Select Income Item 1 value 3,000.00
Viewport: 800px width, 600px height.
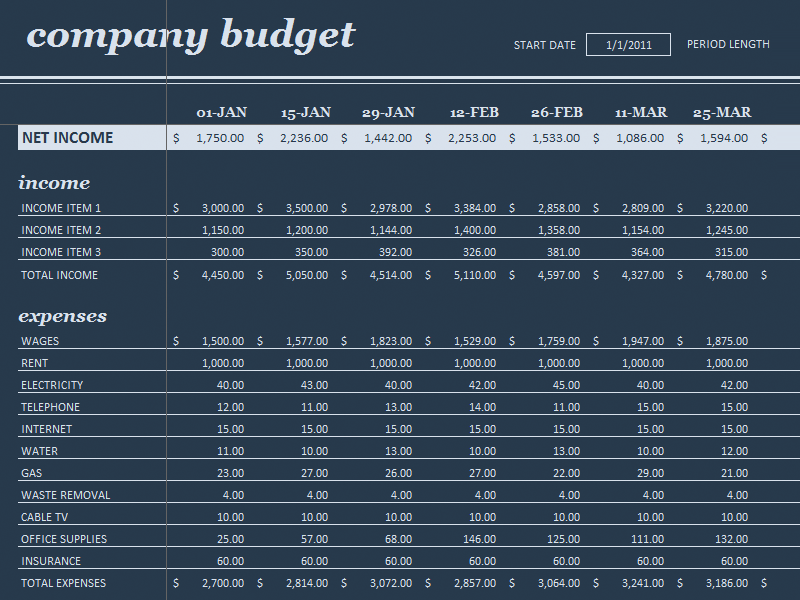pos(223,208)
